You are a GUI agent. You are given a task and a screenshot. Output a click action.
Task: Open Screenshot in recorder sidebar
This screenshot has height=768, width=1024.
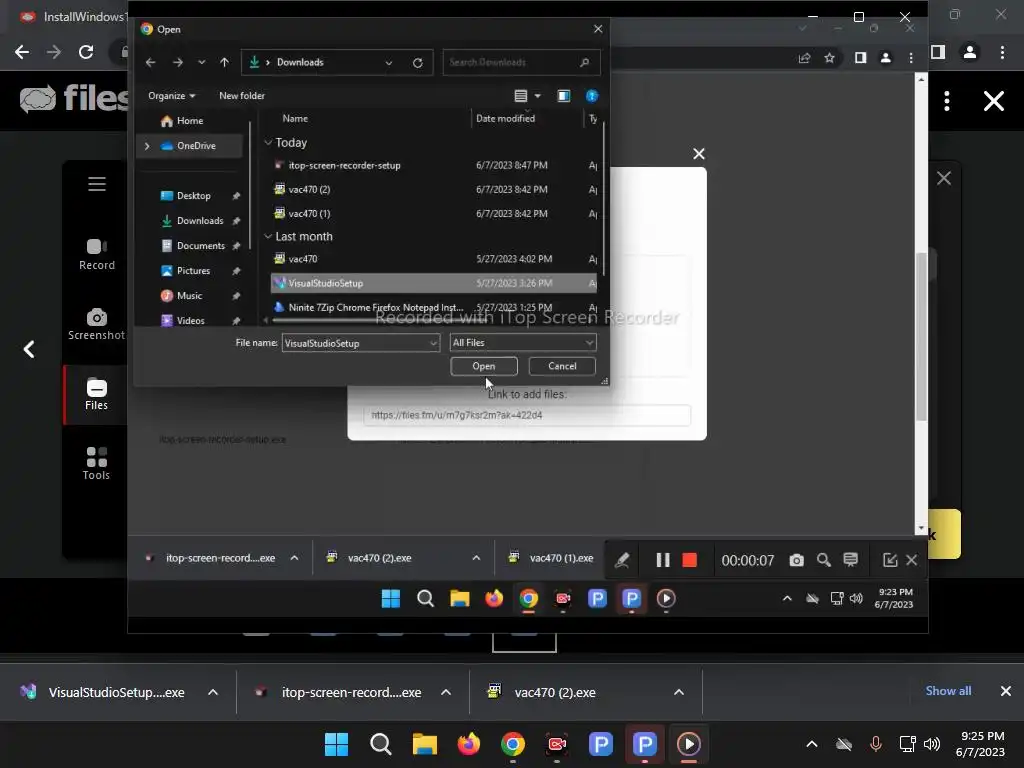pyautogui.click(x=97, y=325)
